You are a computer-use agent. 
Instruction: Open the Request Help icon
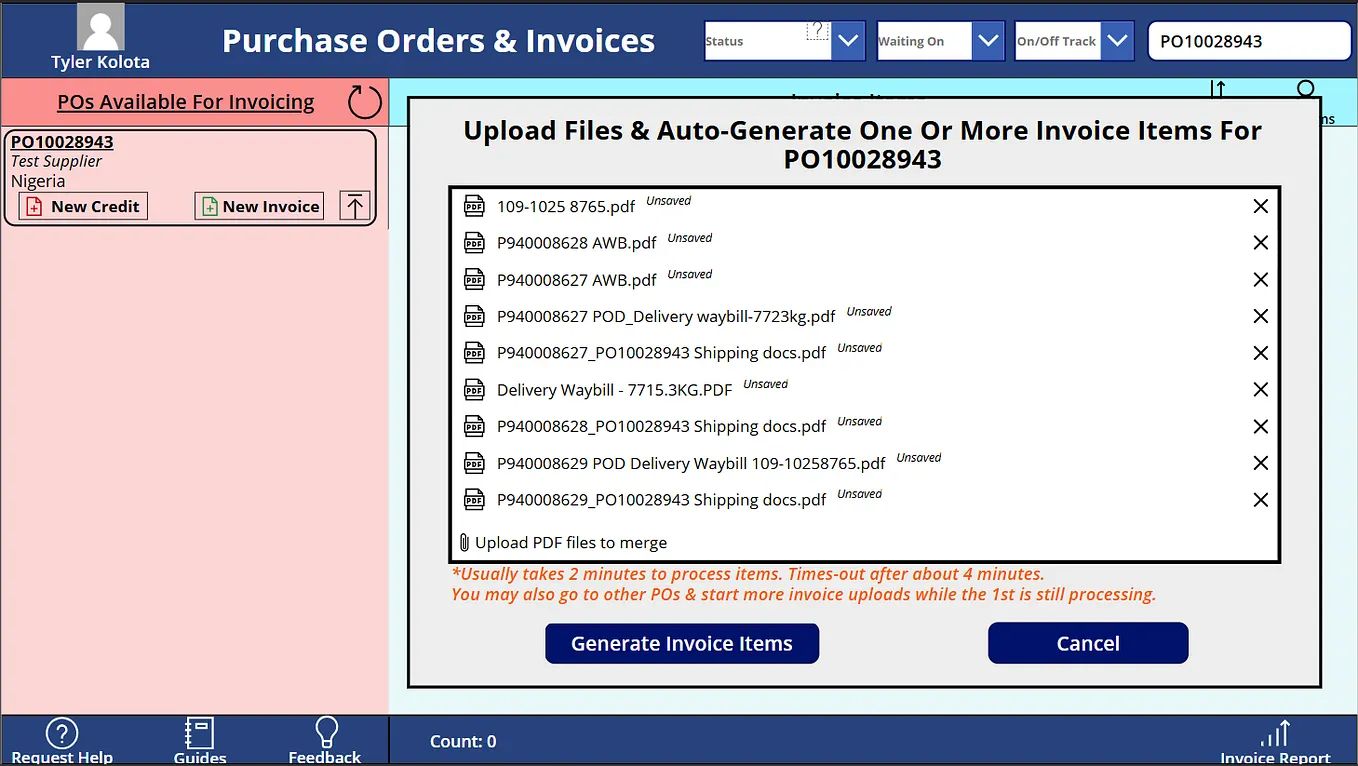[x=61, y=733]
